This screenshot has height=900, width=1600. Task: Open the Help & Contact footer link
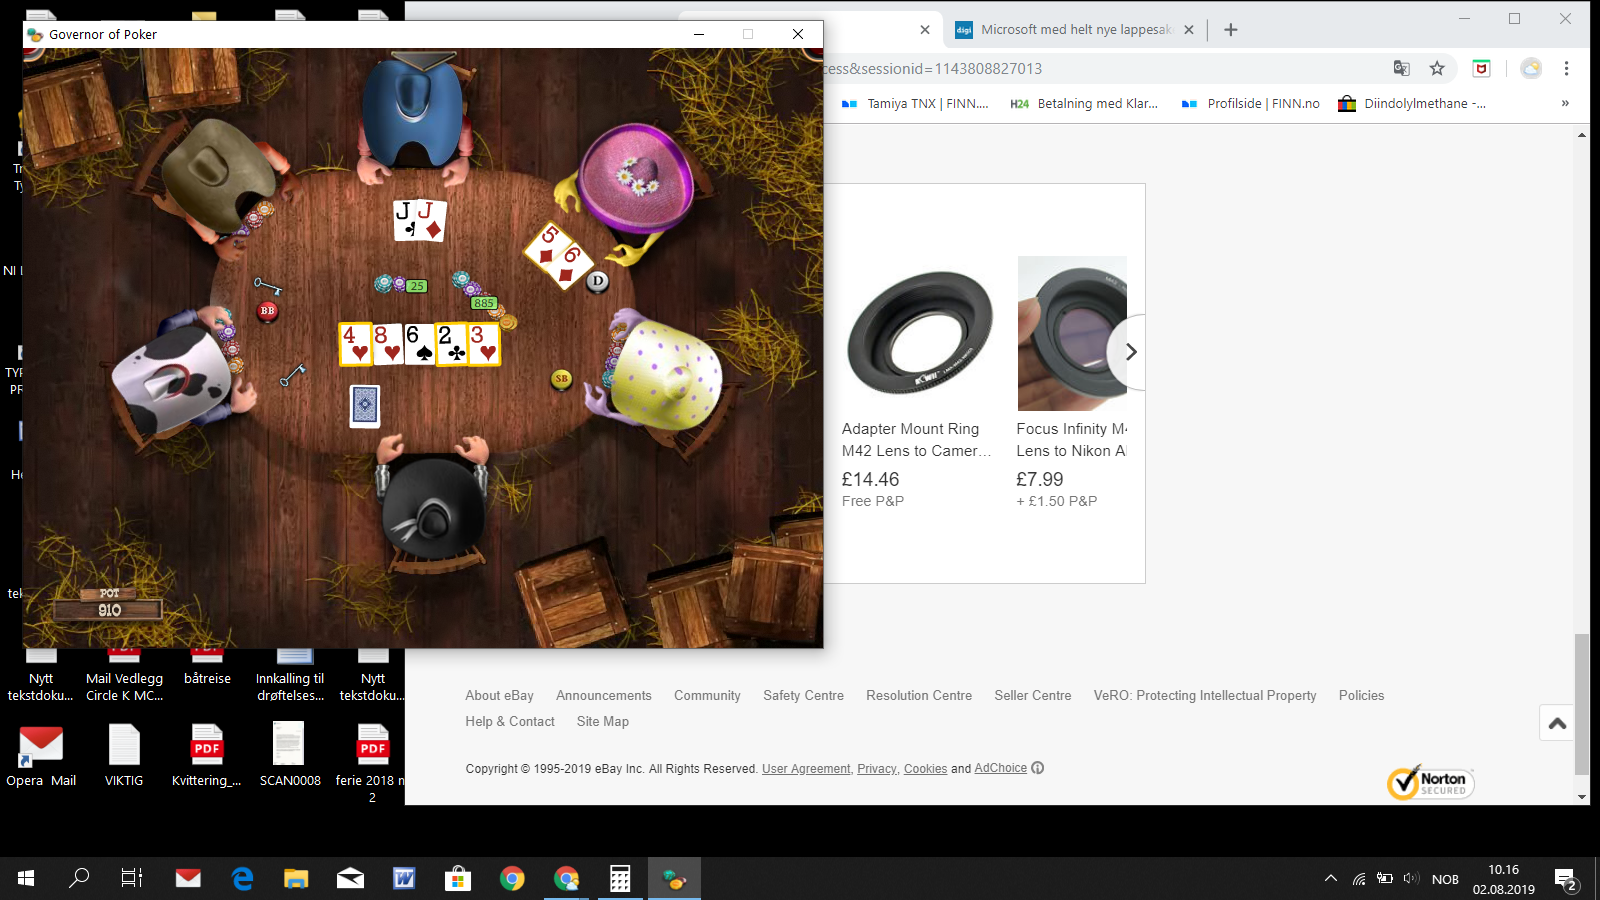click(510, 721)
